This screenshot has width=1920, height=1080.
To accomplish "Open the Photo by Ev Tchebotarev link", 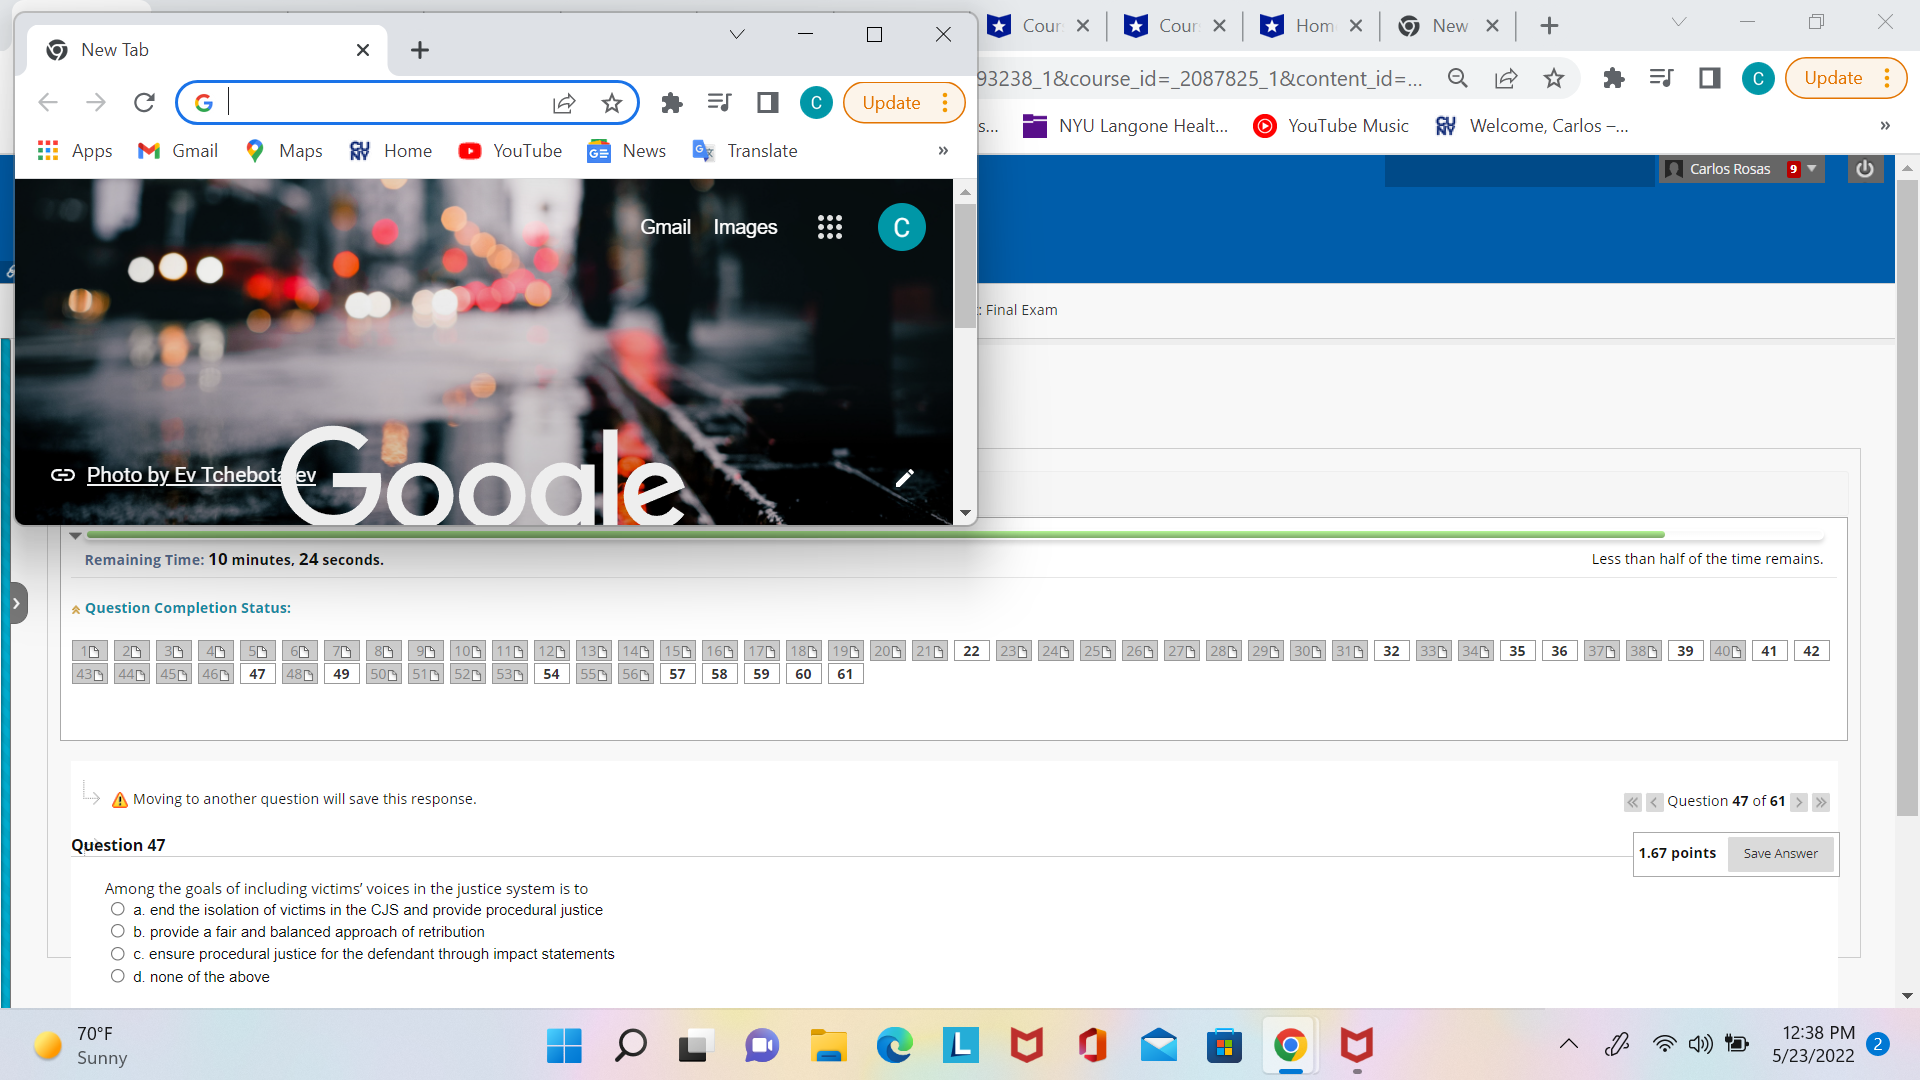I will (x=200, y=475).
